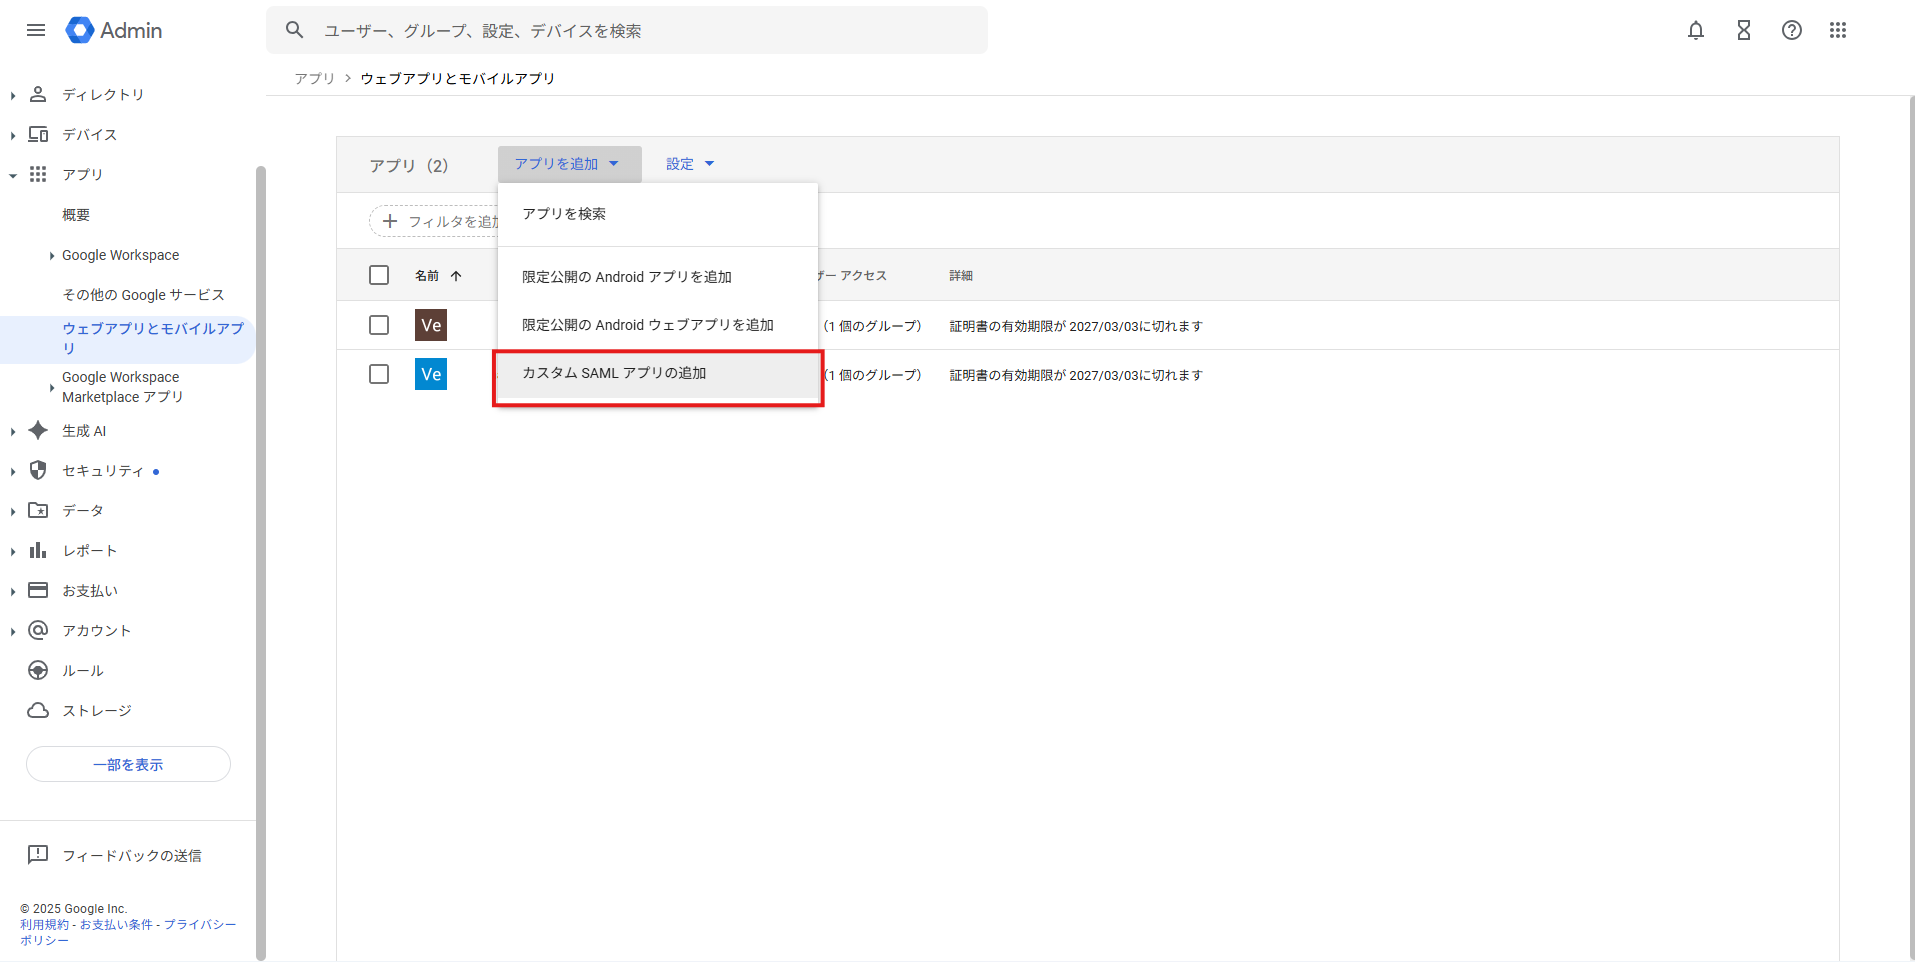Screen dimensions: 1915x962
Task: Collapse the アプリ sidebar arrow
Action: 13,175
